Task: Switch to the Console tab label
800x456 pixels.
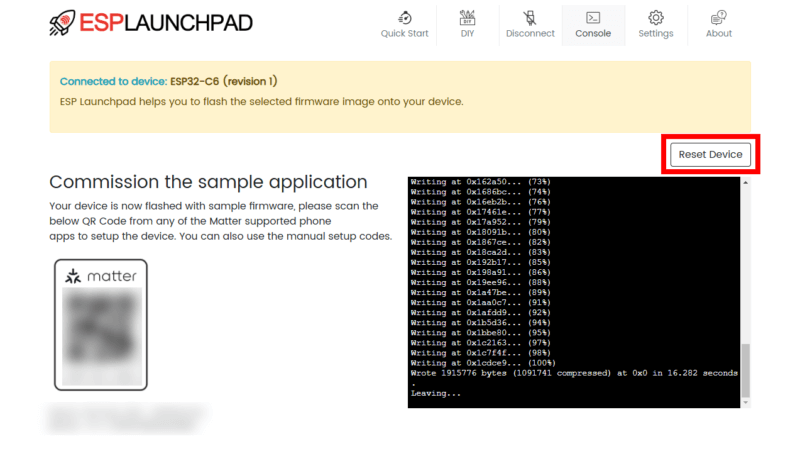Action: (593, 34)
